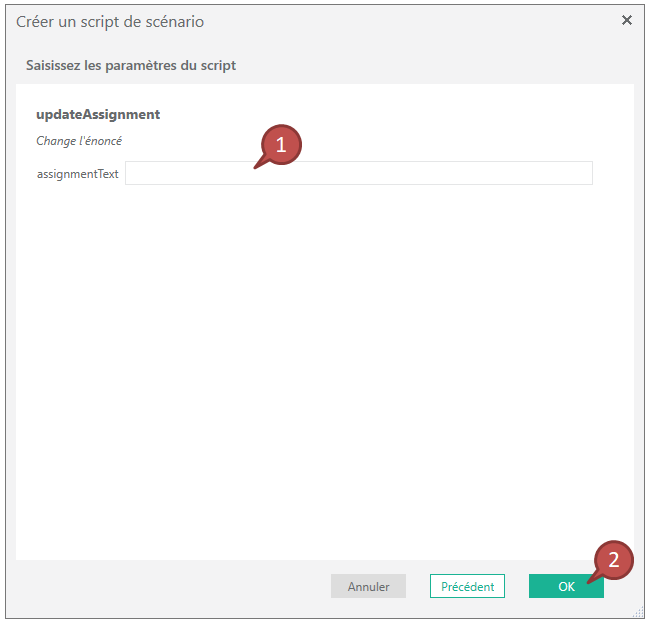This screenshot has height=625, width=650.
Task: Click the red callout marker 1
Action: (x=281, y=145)
